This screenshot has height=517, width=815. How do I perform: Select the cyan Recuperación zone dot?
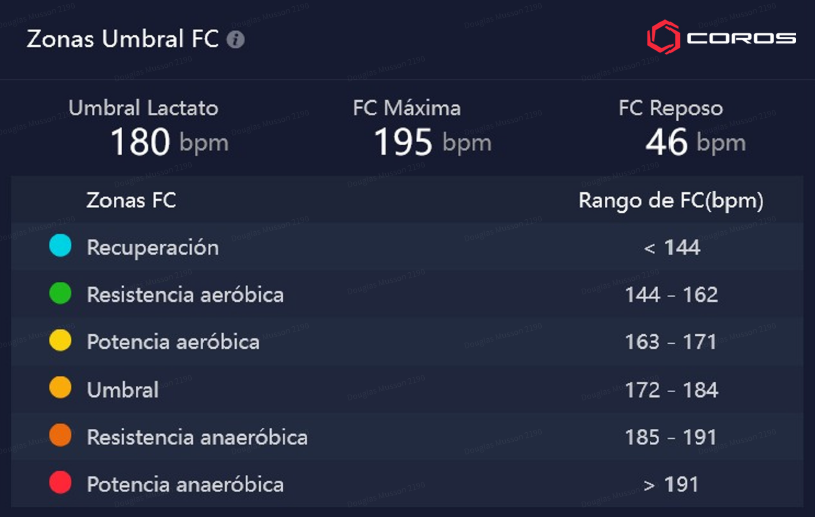pyautogui.click(x=60, y=245)
